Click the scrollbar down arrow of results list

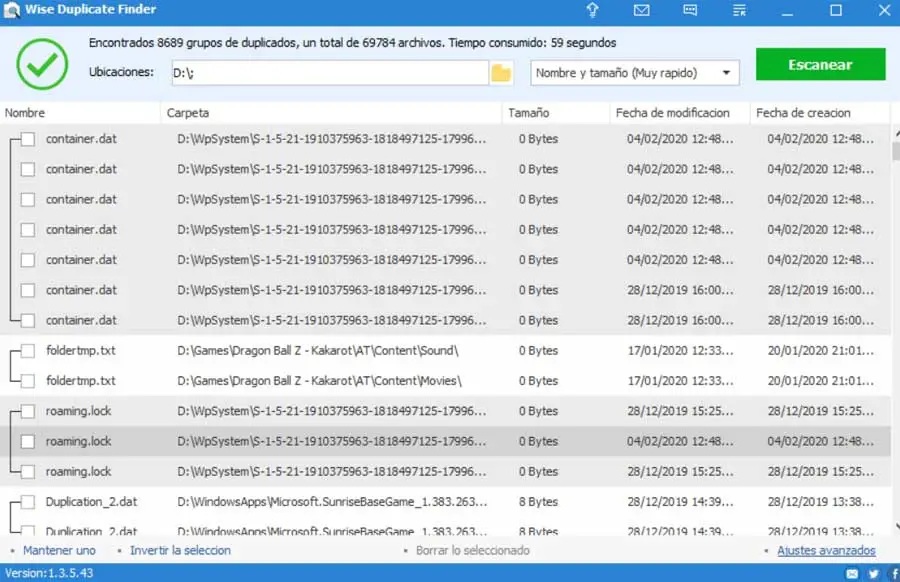click(x=896, y=526)
